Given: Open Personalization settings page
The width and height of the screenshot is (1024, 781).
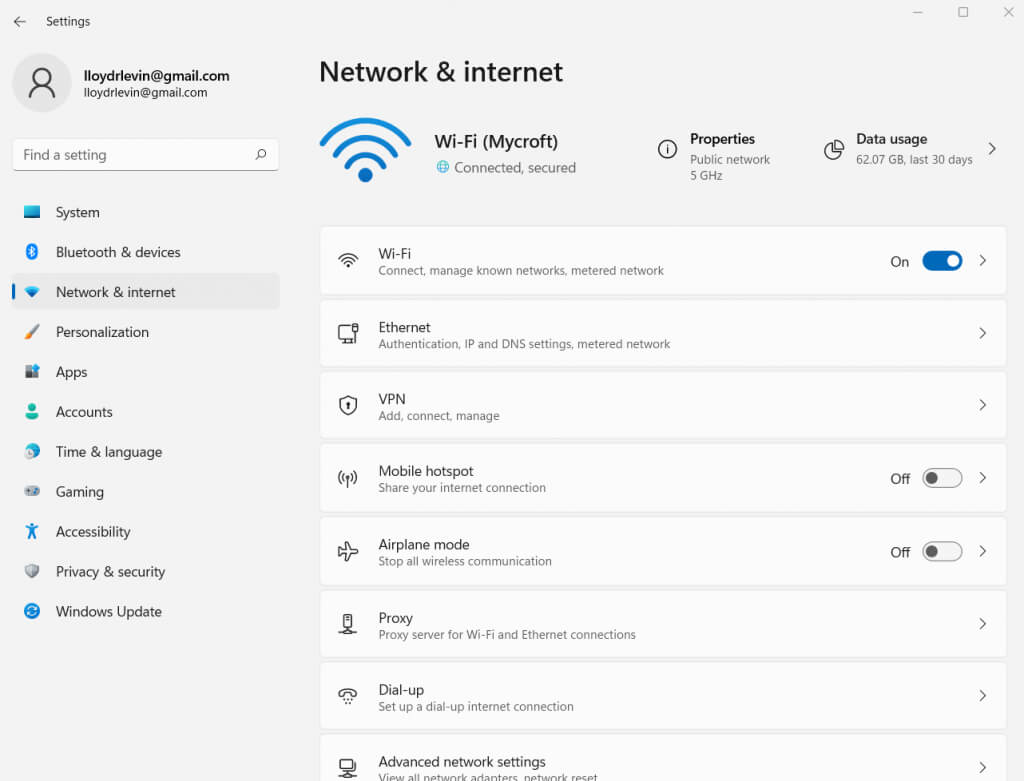Looking at the screenshot, I should 102,332.
